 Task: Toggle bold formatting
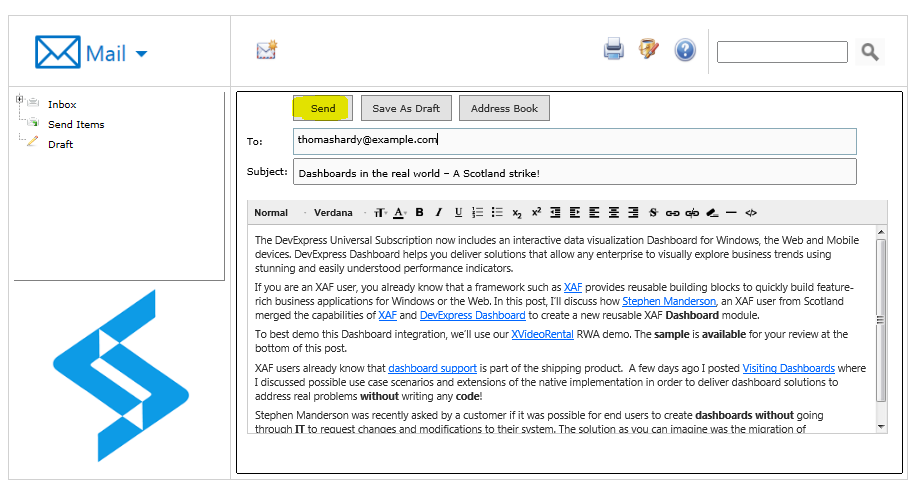(x=419, y=213)
